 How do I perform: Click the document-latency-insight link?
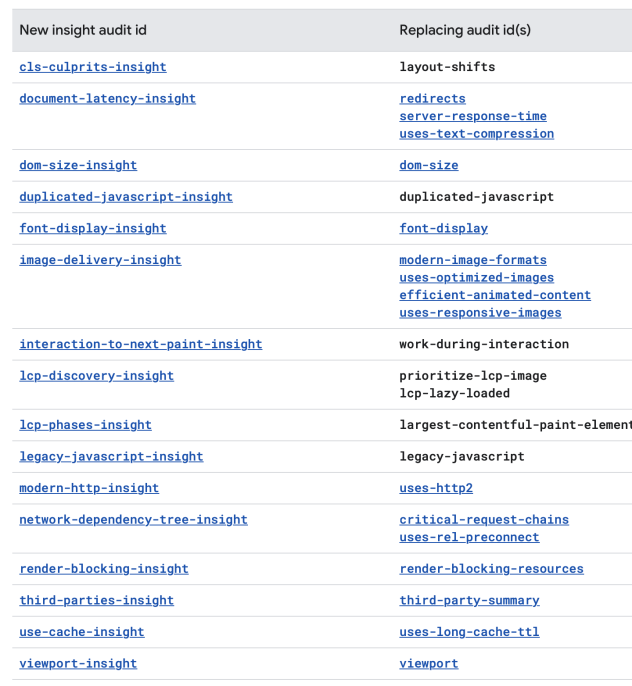(x=107, y=99)
